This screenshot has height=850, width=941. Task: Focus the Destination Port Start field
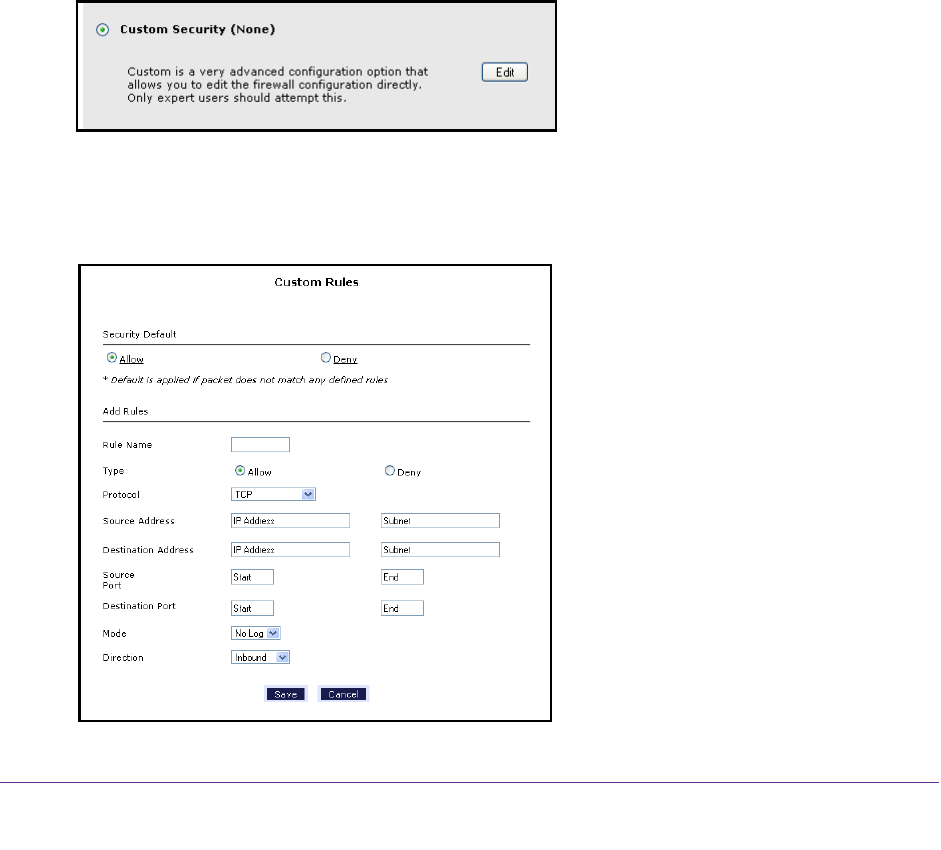pyautogui.click(x=253, y=608)
